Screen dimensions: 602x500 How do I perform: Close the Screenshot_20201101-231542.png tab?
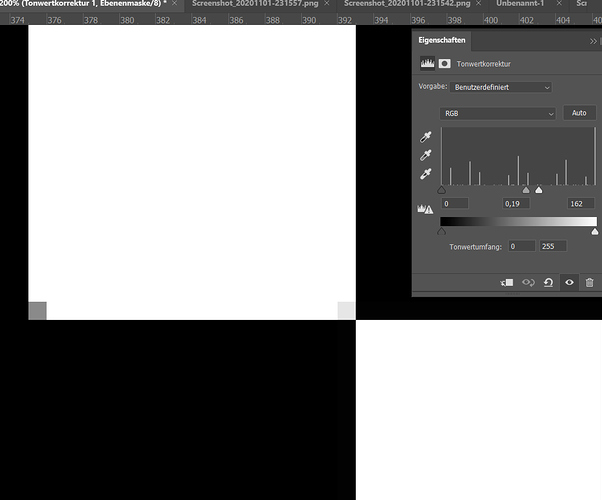(x=478, y=3)
